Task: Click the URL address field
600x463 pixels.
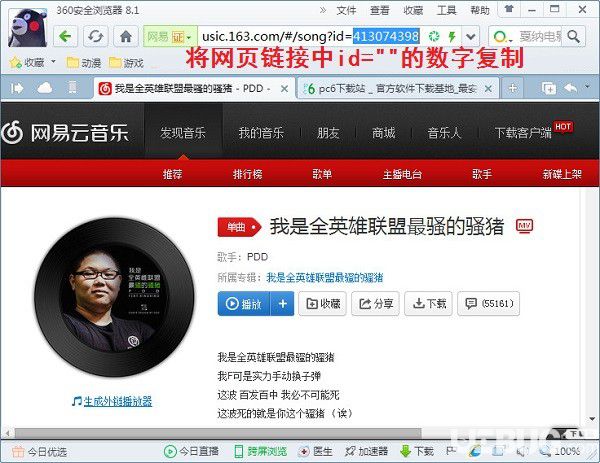Action: point(310,37)
